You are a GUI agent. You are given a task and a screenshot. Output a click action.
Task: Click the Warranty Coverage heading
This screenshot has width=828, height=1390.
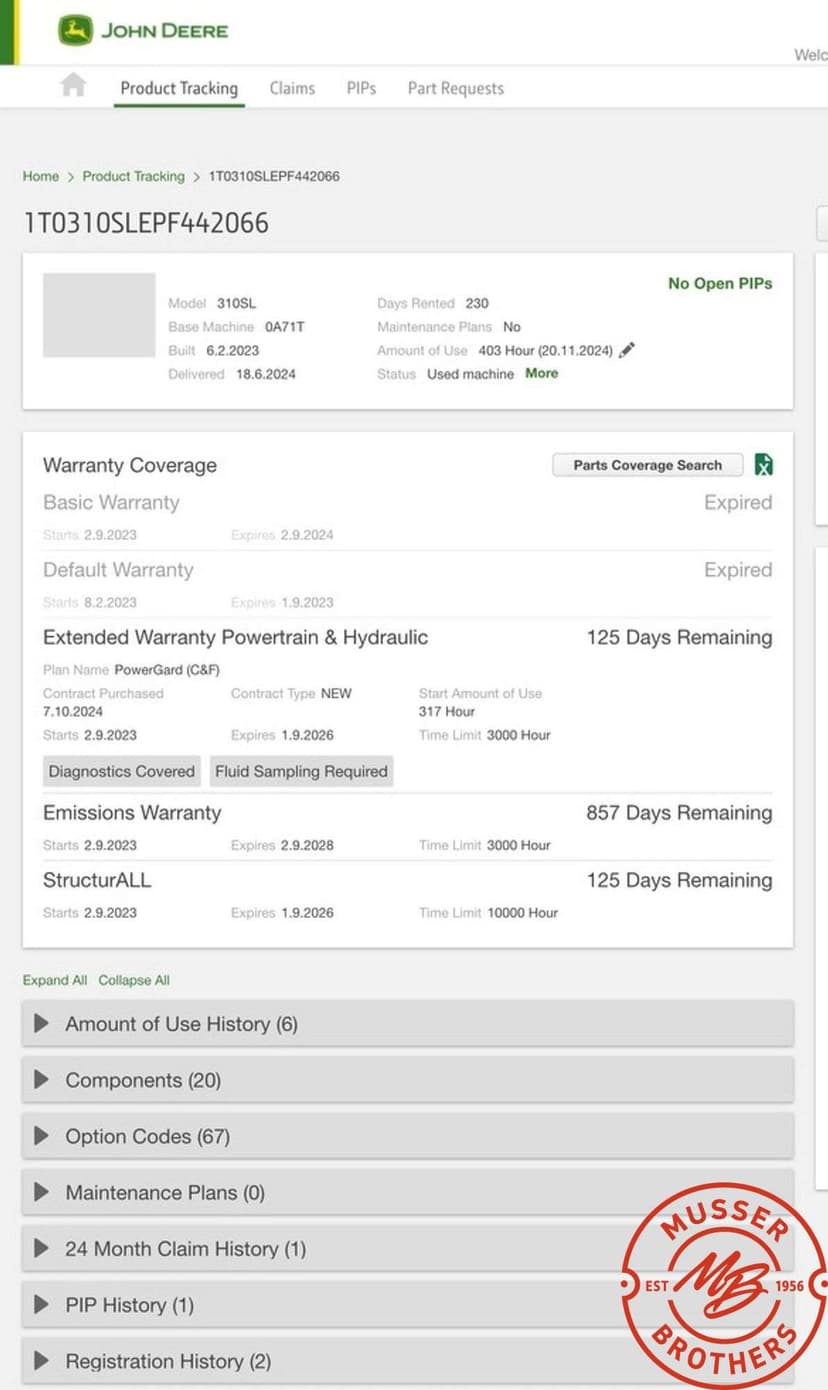tap(130, 465)
